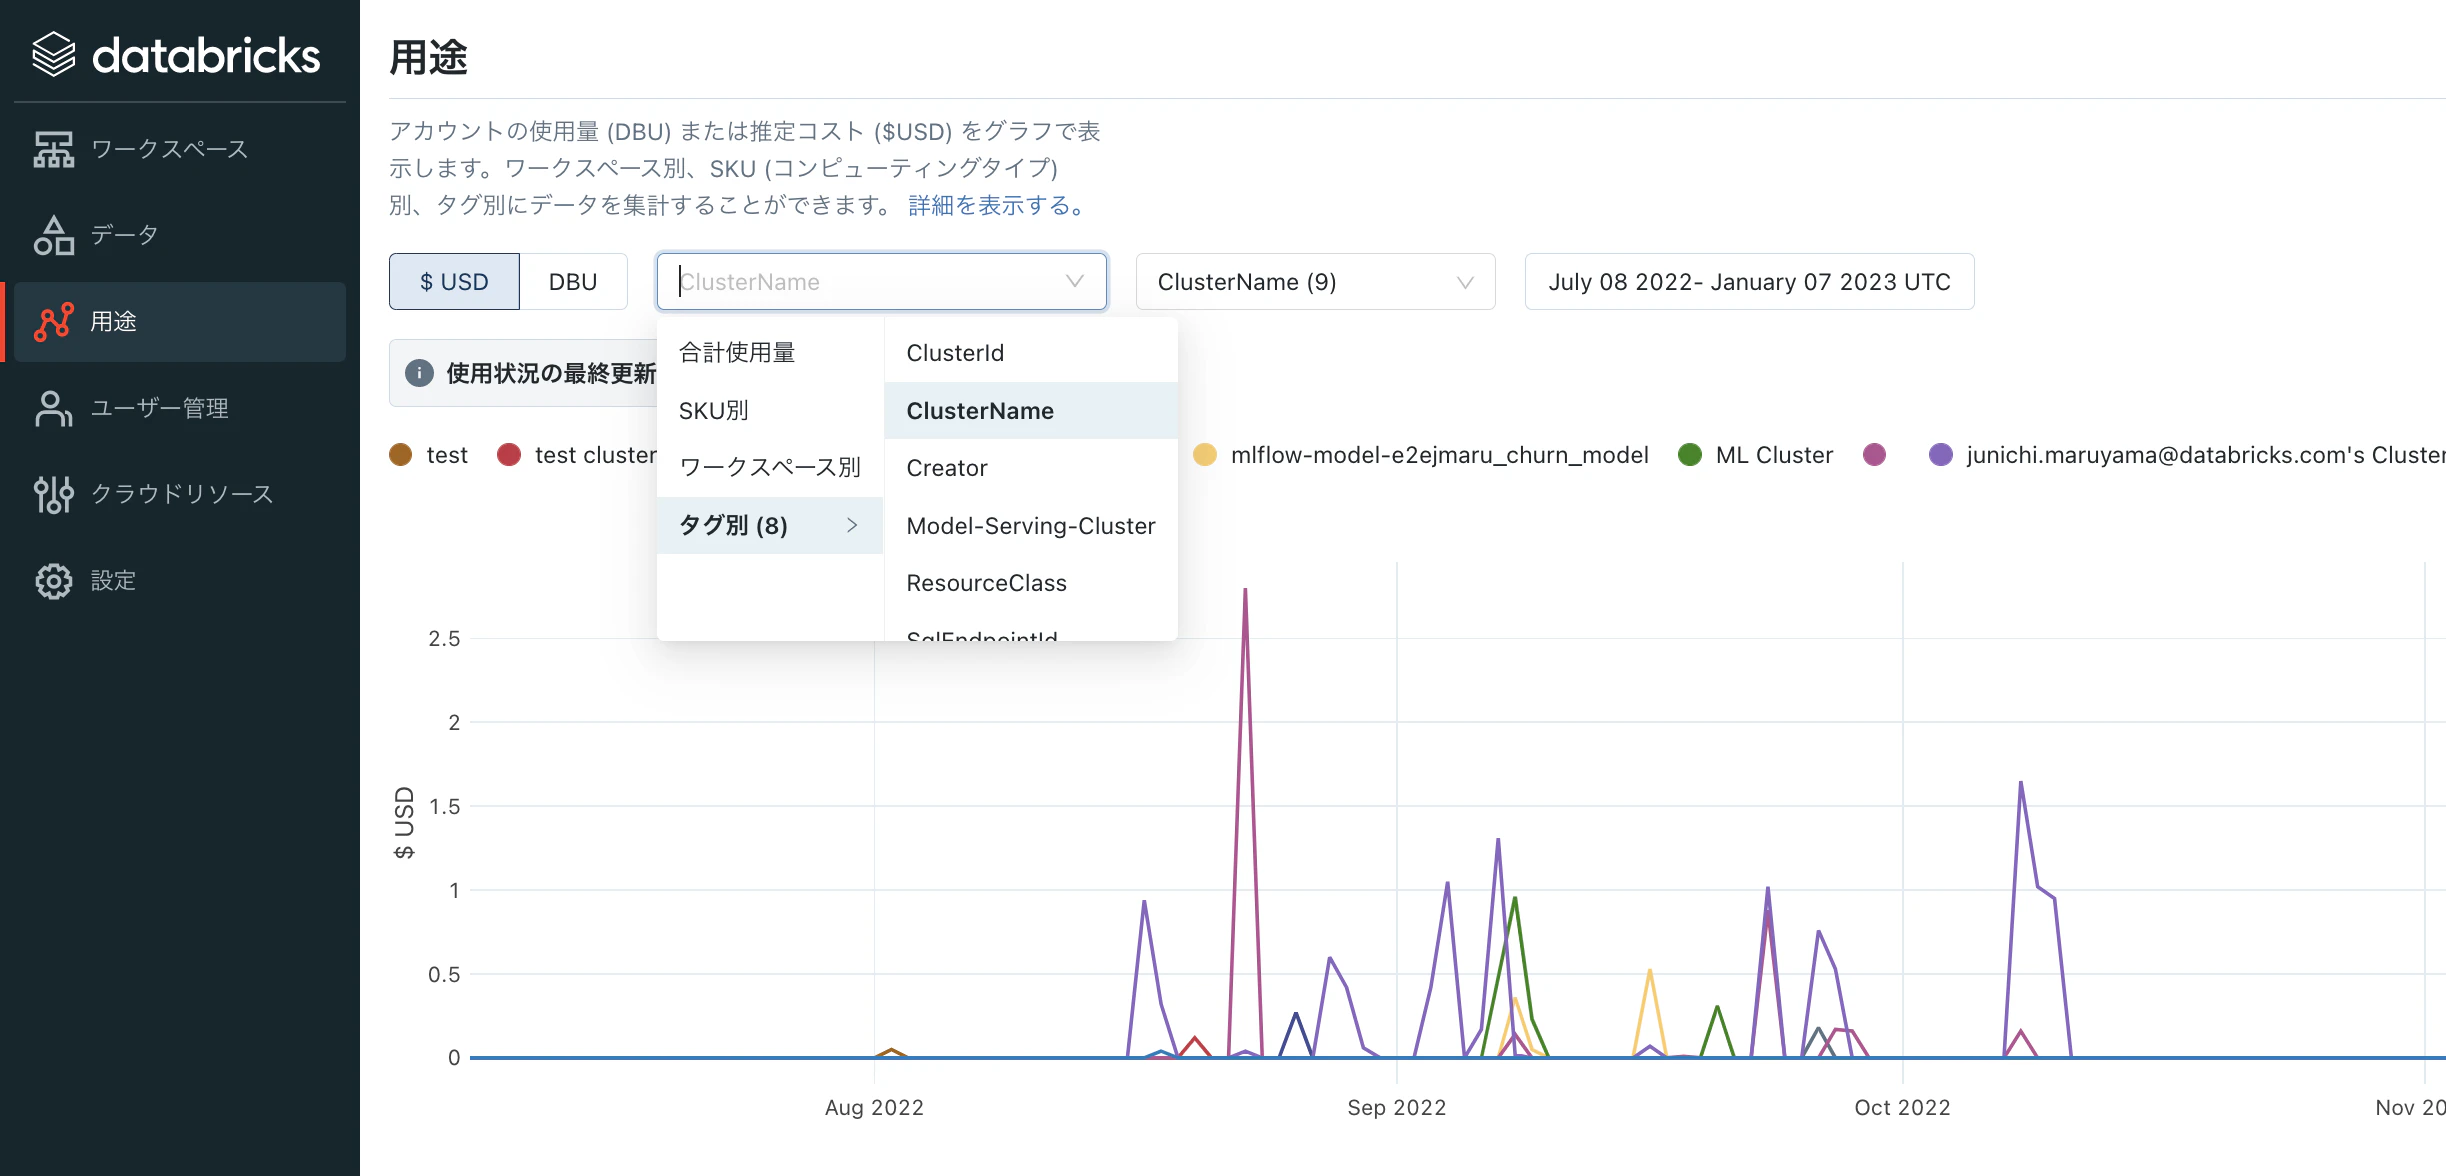Switch the unit toggle to $ USD

454,282
